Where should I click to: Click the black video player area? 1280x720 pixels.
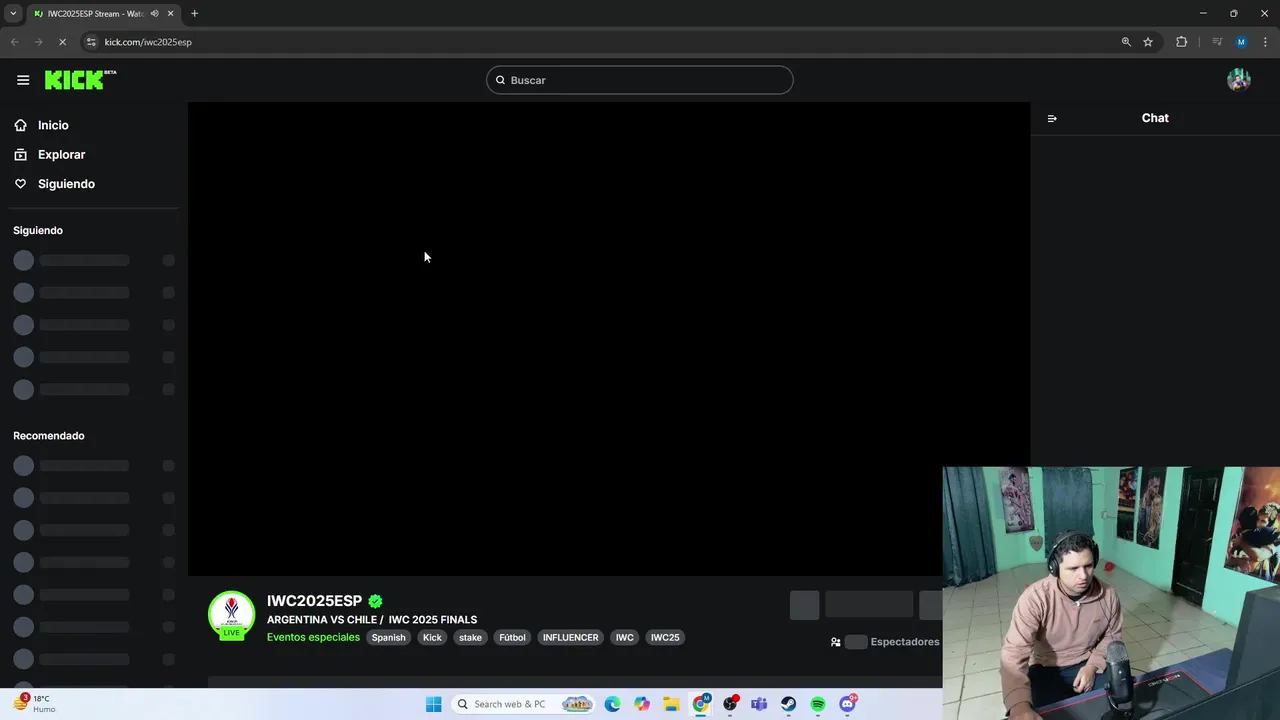click(x=609, y=339)
